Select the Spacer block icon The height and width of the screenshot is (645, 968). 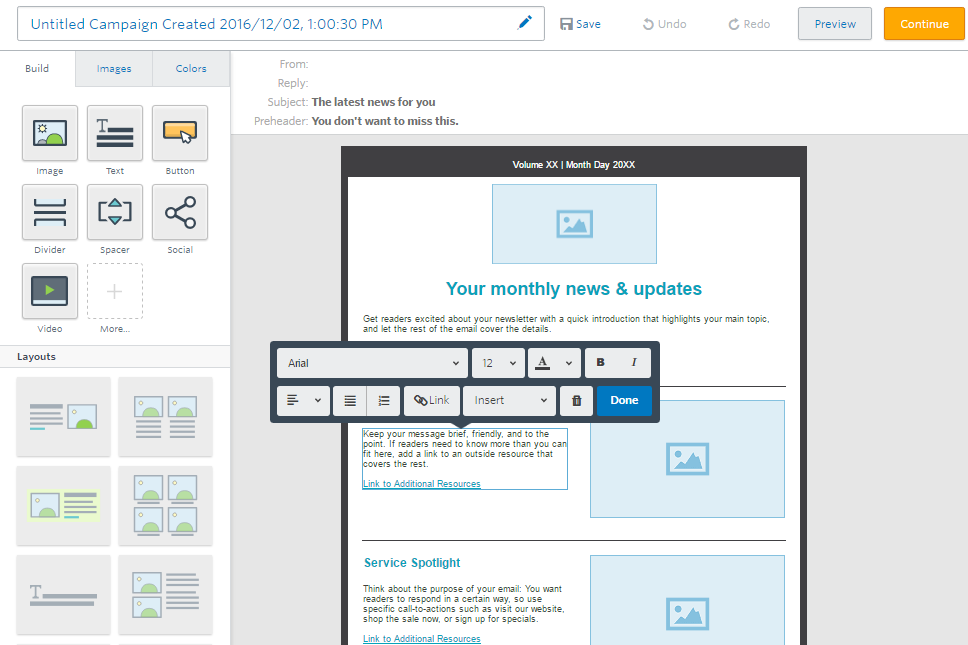pos(115,212)
